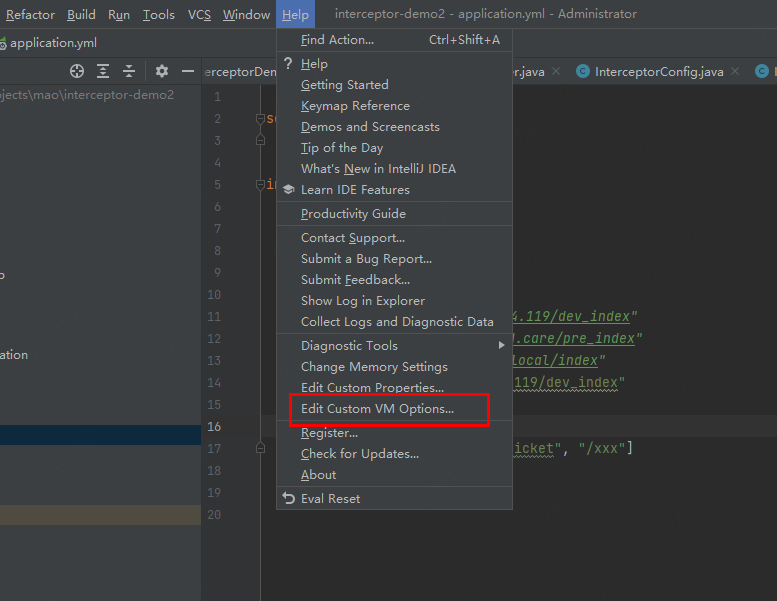Click the care/pre_index URL on line 12
This screenshot has width=777, height=601.
(573, 338)
